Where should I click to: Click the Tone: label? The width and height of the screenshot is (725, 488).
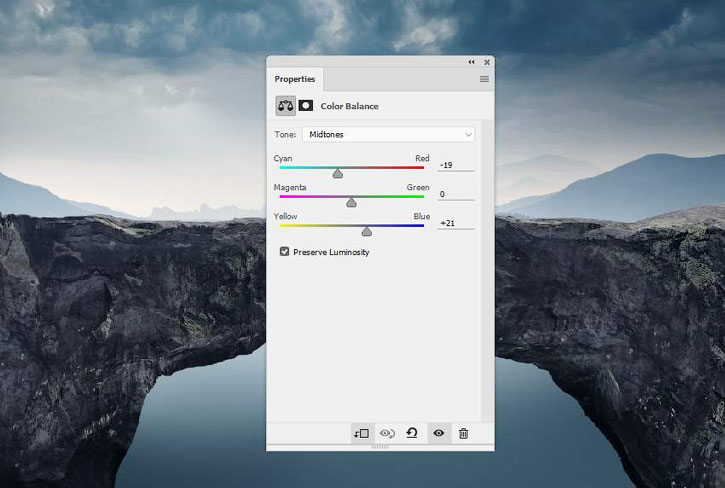pos(285,135)
